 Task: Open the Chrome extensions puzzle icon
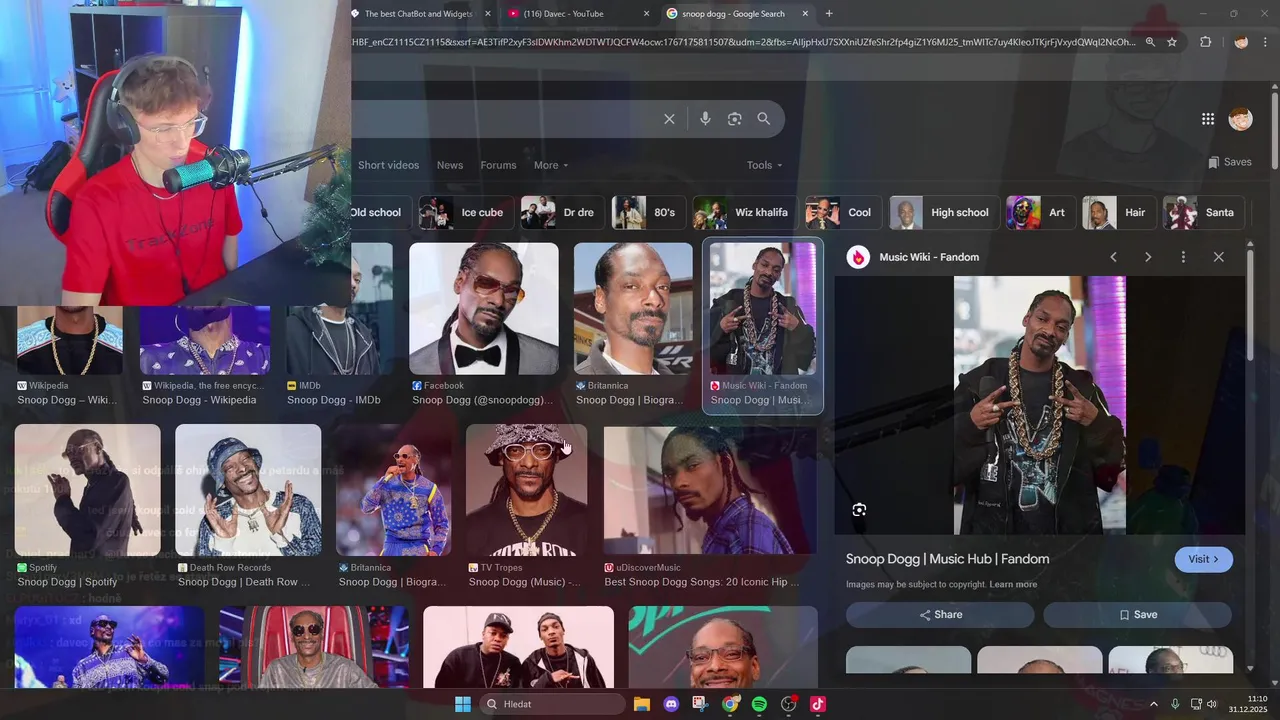[1205, 42]
